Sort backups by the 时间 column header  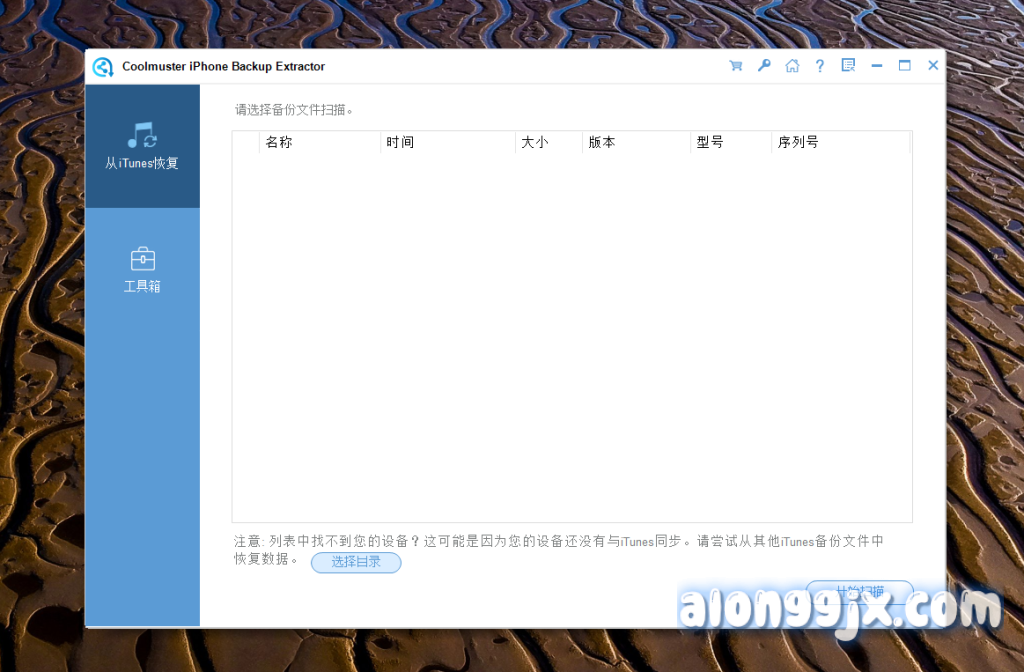tap(447, 142)
